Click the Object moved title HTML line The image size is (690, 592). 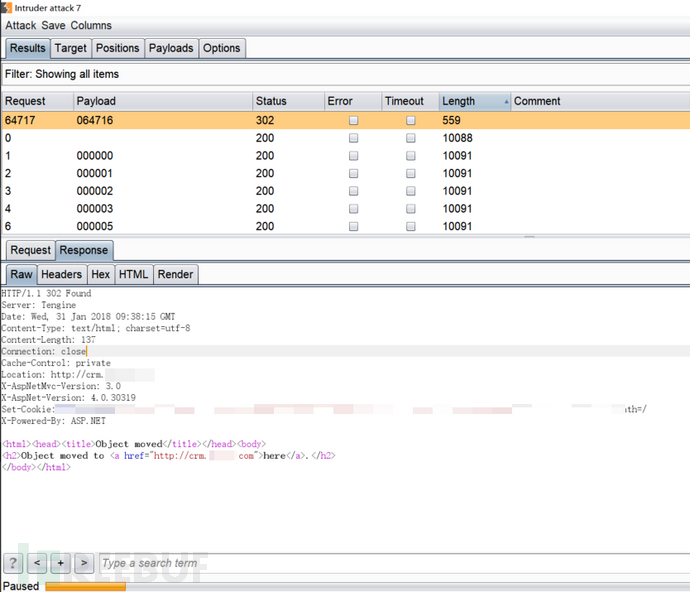134,444
